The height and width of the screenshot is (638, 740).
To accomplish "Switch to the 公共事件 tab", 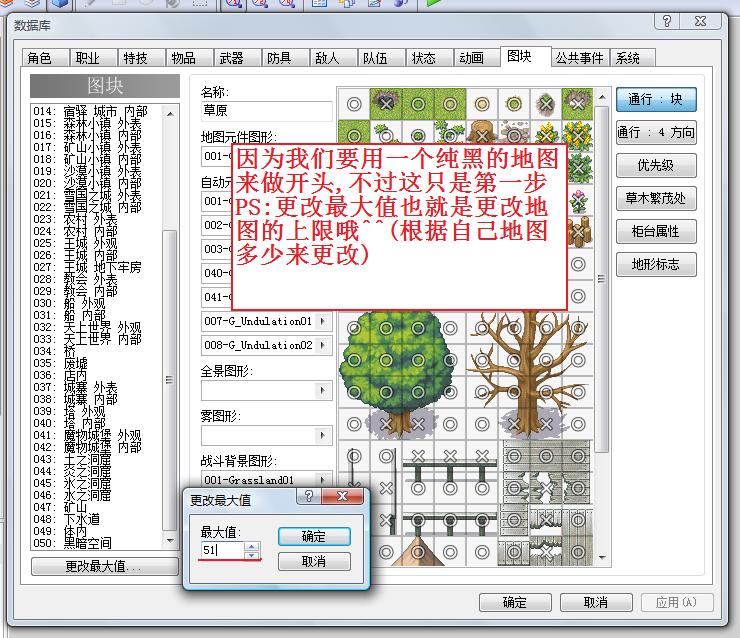I will click(x=579, y=58).
